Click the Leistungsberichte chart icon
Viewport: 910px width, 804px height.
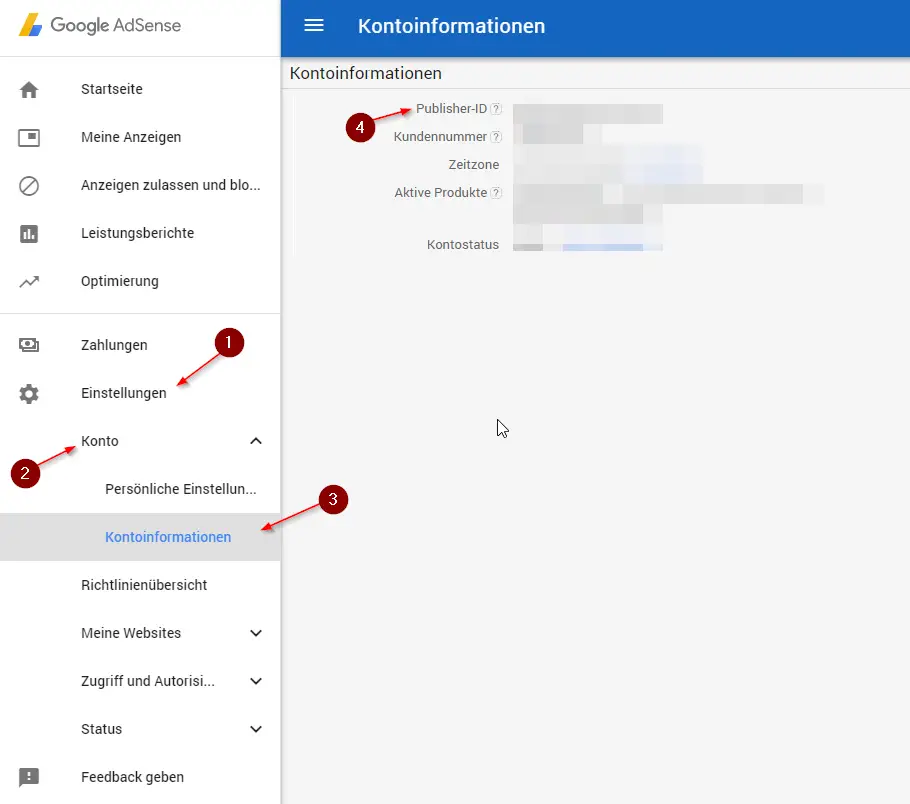[29, 233]
